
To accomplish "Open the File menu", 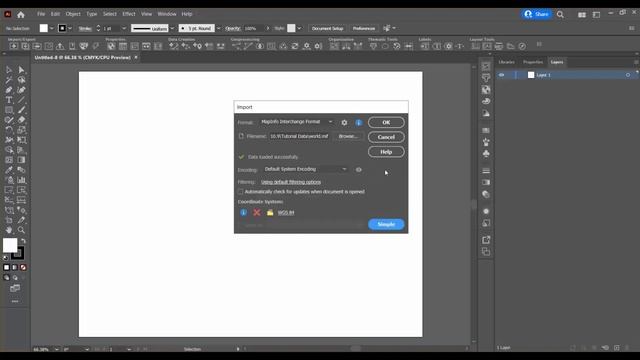I will (41, 14).
